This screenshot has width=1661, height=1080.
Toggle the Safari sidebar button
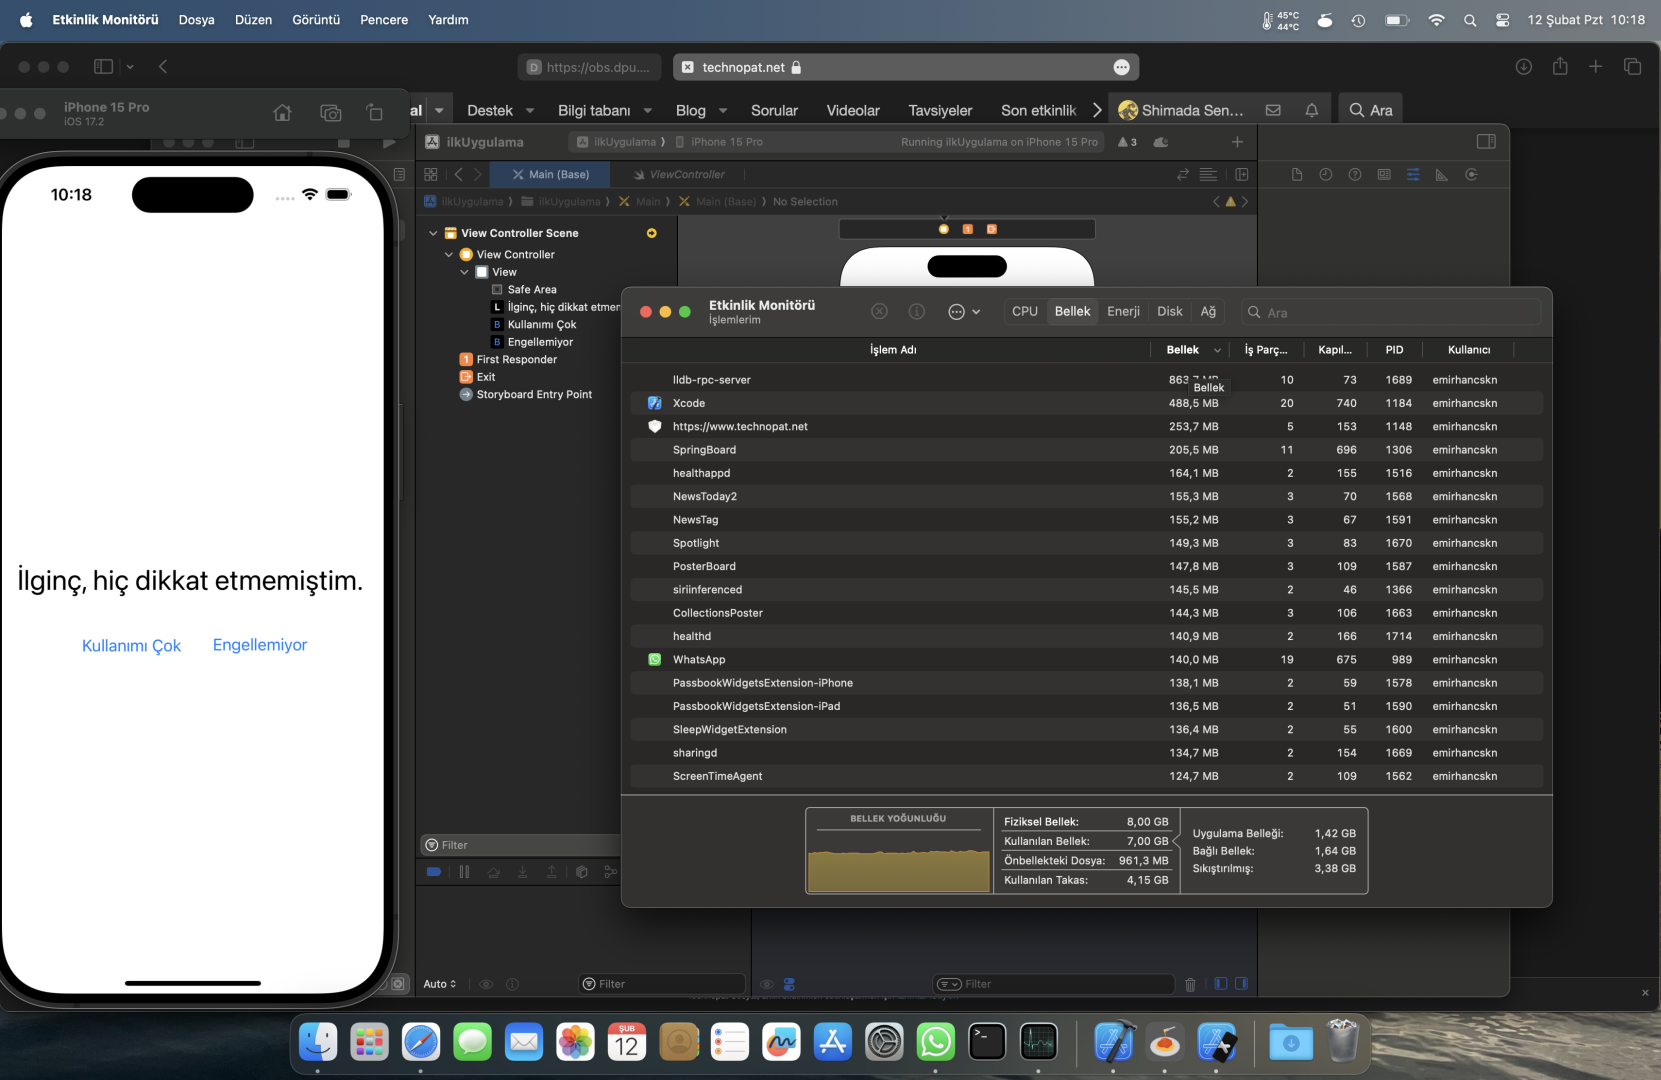pyautogui.click(x=103, y=67)
